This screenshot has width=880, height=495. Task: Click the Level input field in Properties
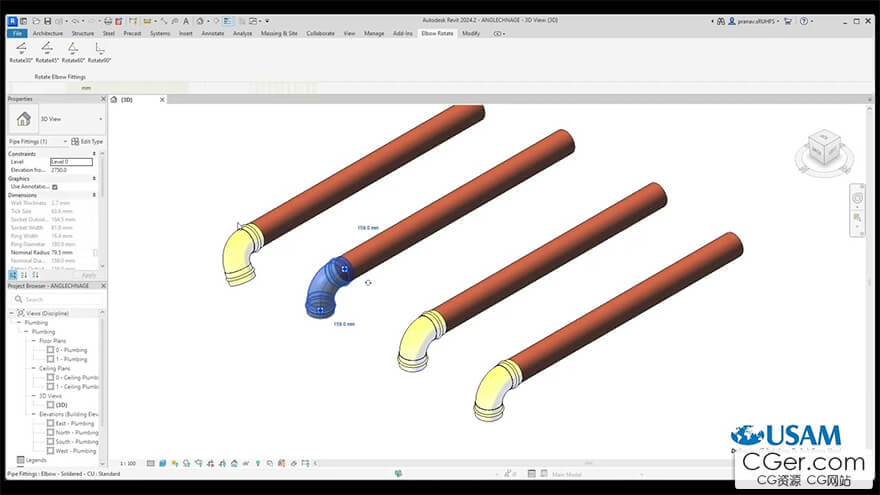71,161
